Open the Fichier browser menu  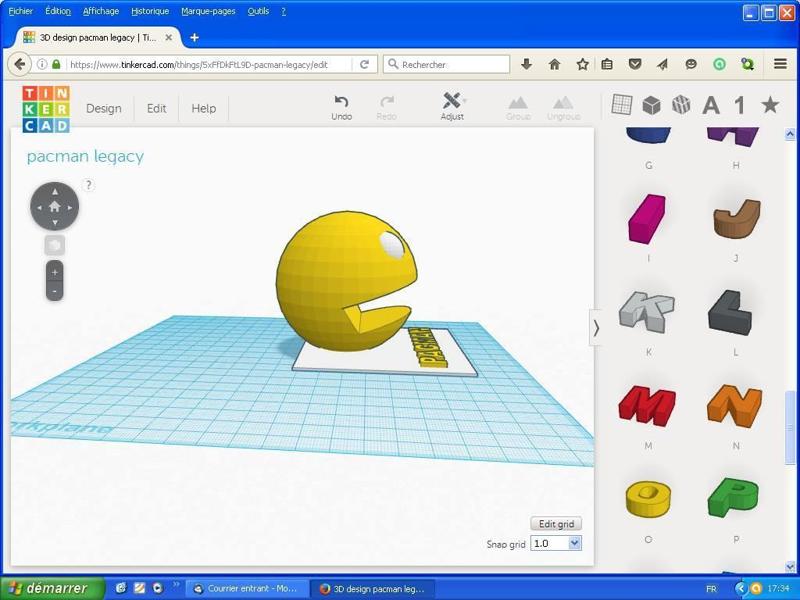[x=20, y=11]
